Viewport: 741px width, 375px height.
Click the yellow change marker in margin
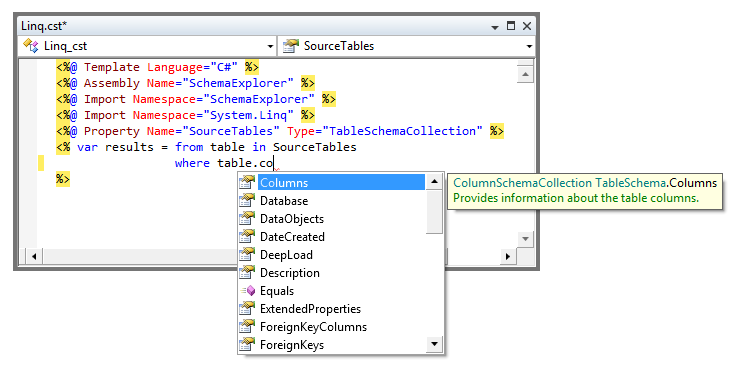[41, 163]
